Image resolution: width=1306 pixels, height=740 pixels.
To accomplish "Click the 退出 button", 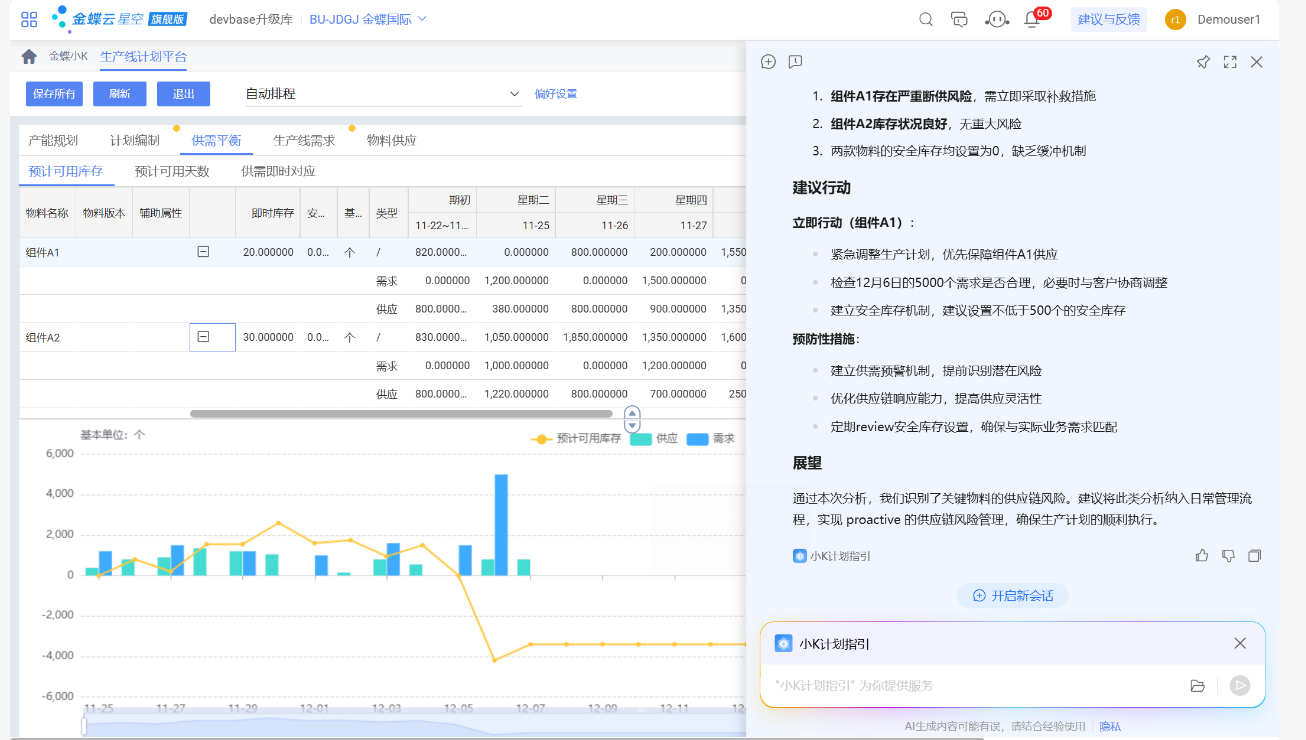I will [184, 94].
